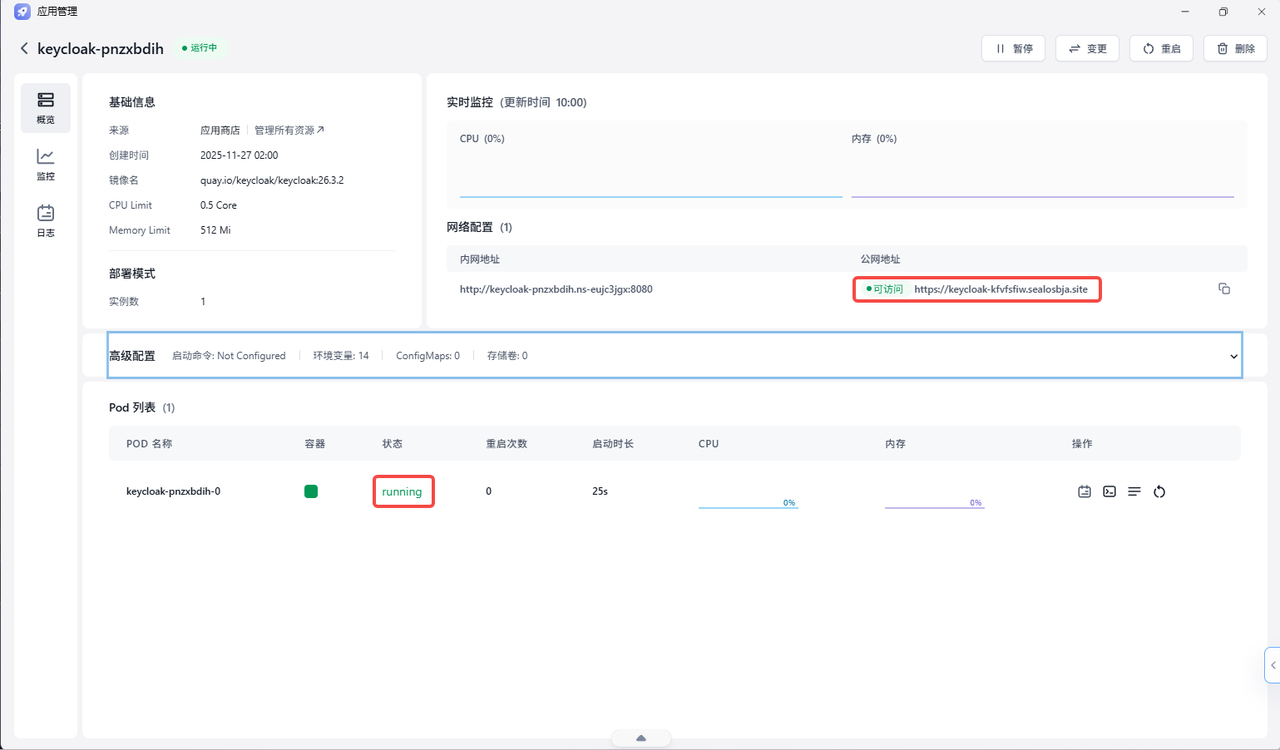
Task: Click the app title keycloak-pnzxbdih
Action: 100,48
